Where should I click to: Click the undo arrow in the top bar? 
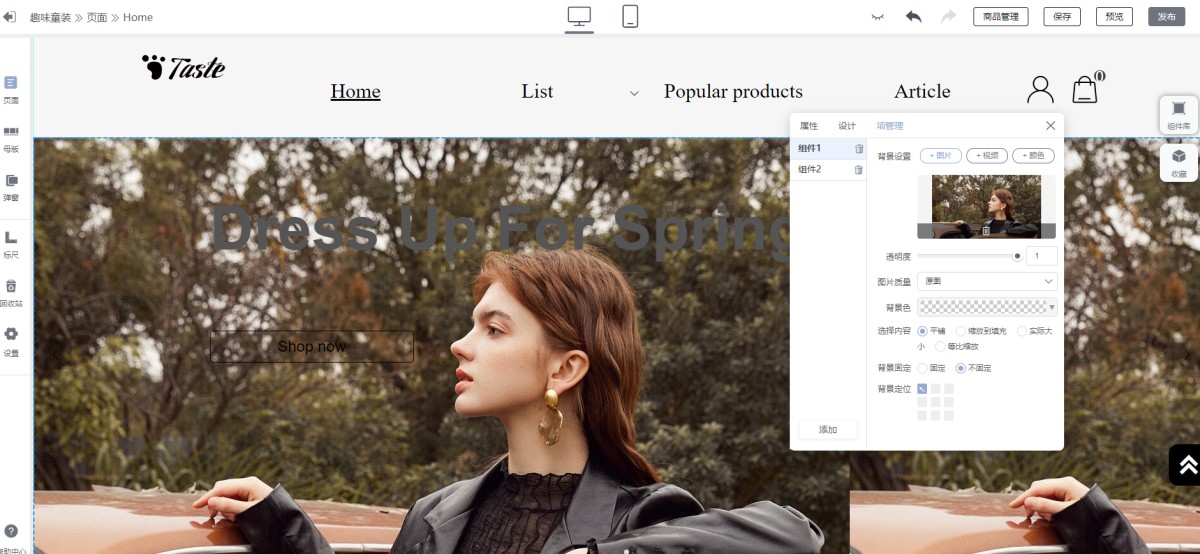tap(913, 16)
